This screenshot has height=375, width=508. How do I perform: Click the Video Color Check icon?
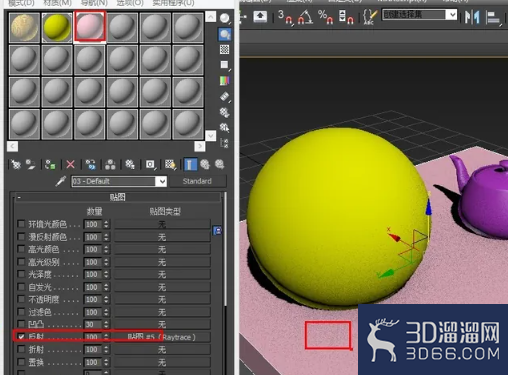coord(225,80)
